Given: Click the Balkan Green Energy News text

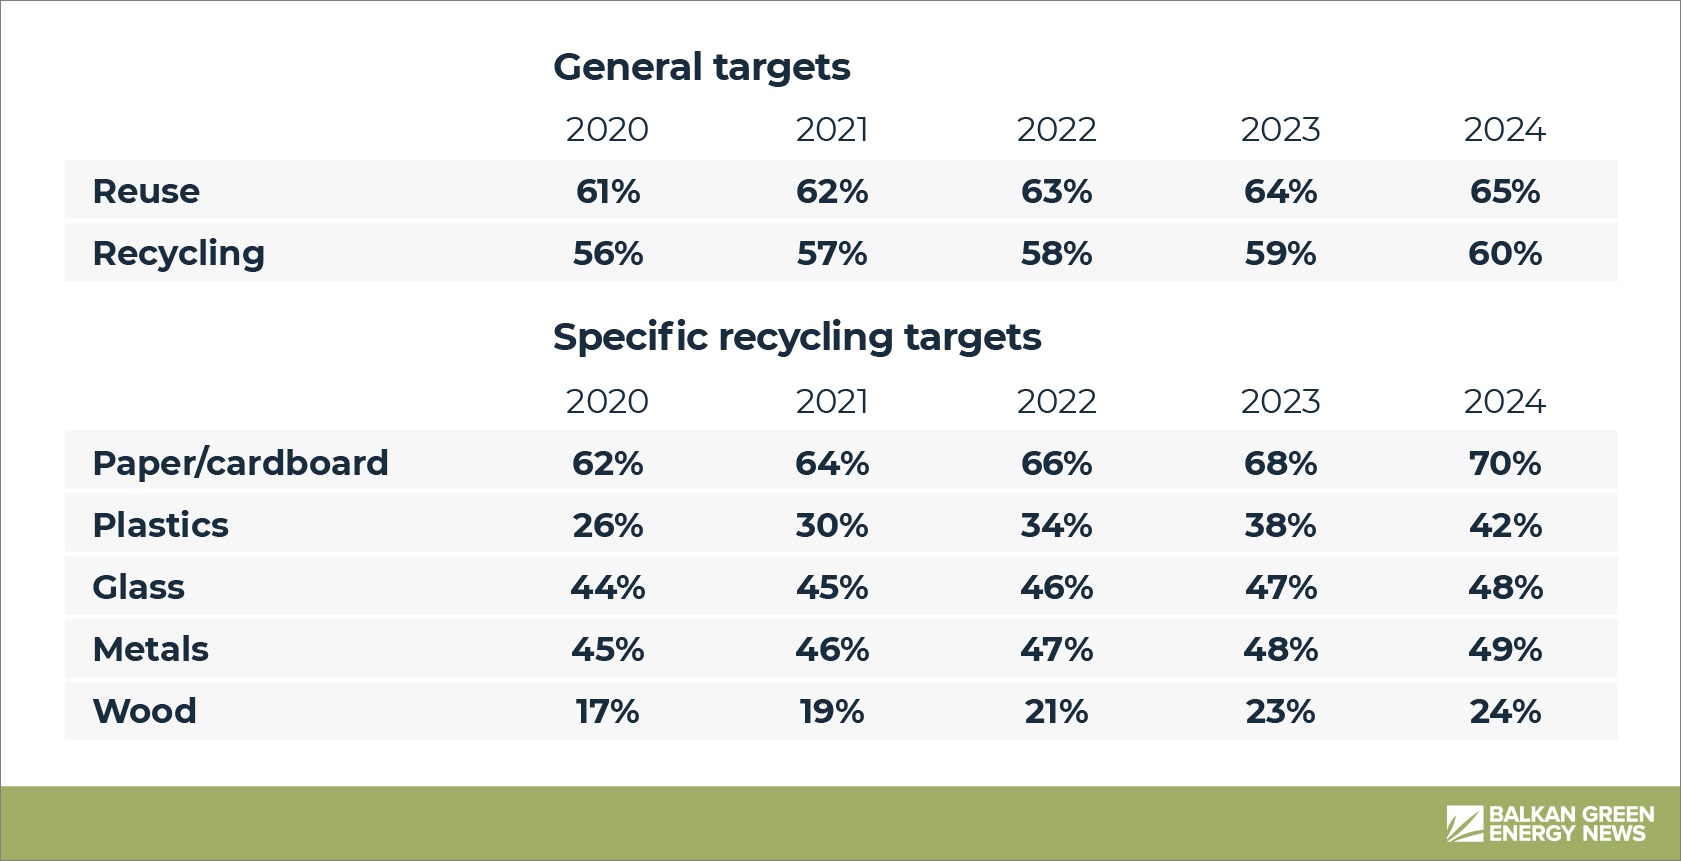Looking at the screenshot, I should pos(1572,824).
